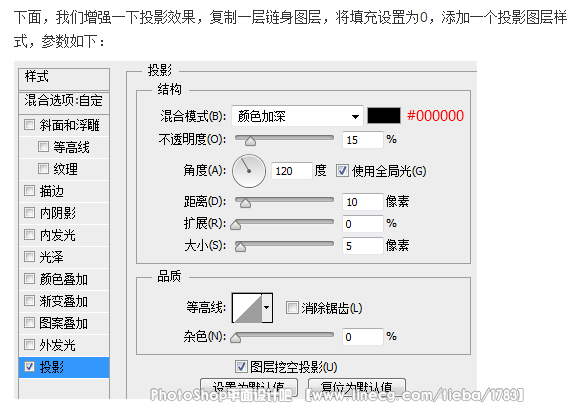Click the 大小 slider handle
Screen dimensions: 574x412
coord(241,247)
